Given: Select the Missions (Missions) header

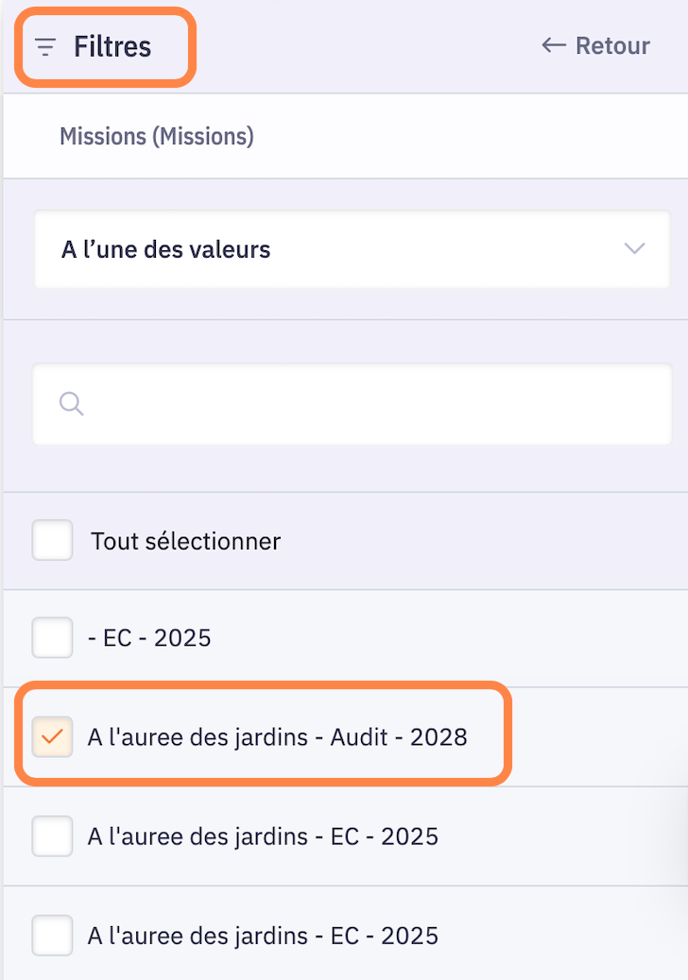Looking at the screenshot, I should pyautogui.click(x=157, y=136).
